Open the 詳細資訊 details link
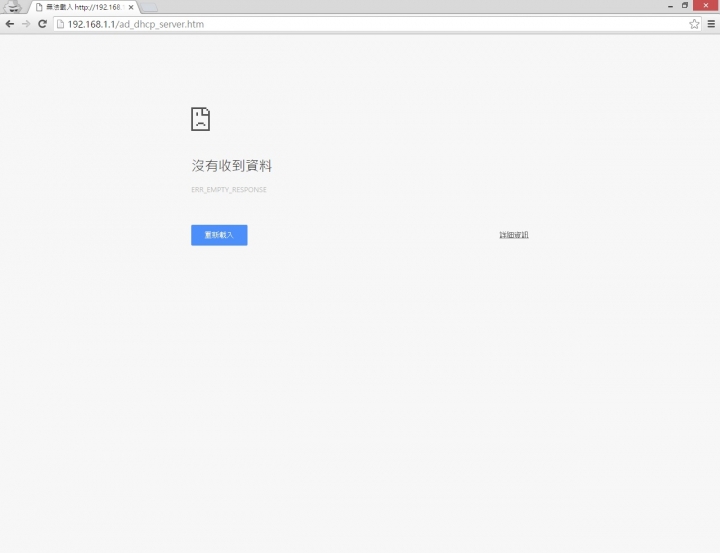The image size is (720, 553). (514, 235)
